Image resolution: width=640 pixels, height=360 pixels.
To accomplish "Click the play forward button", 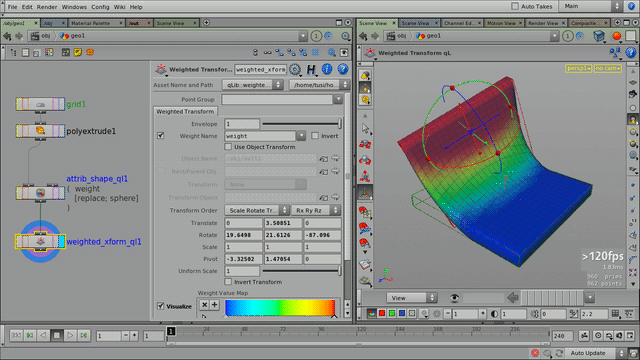I will tap(70, 336).
